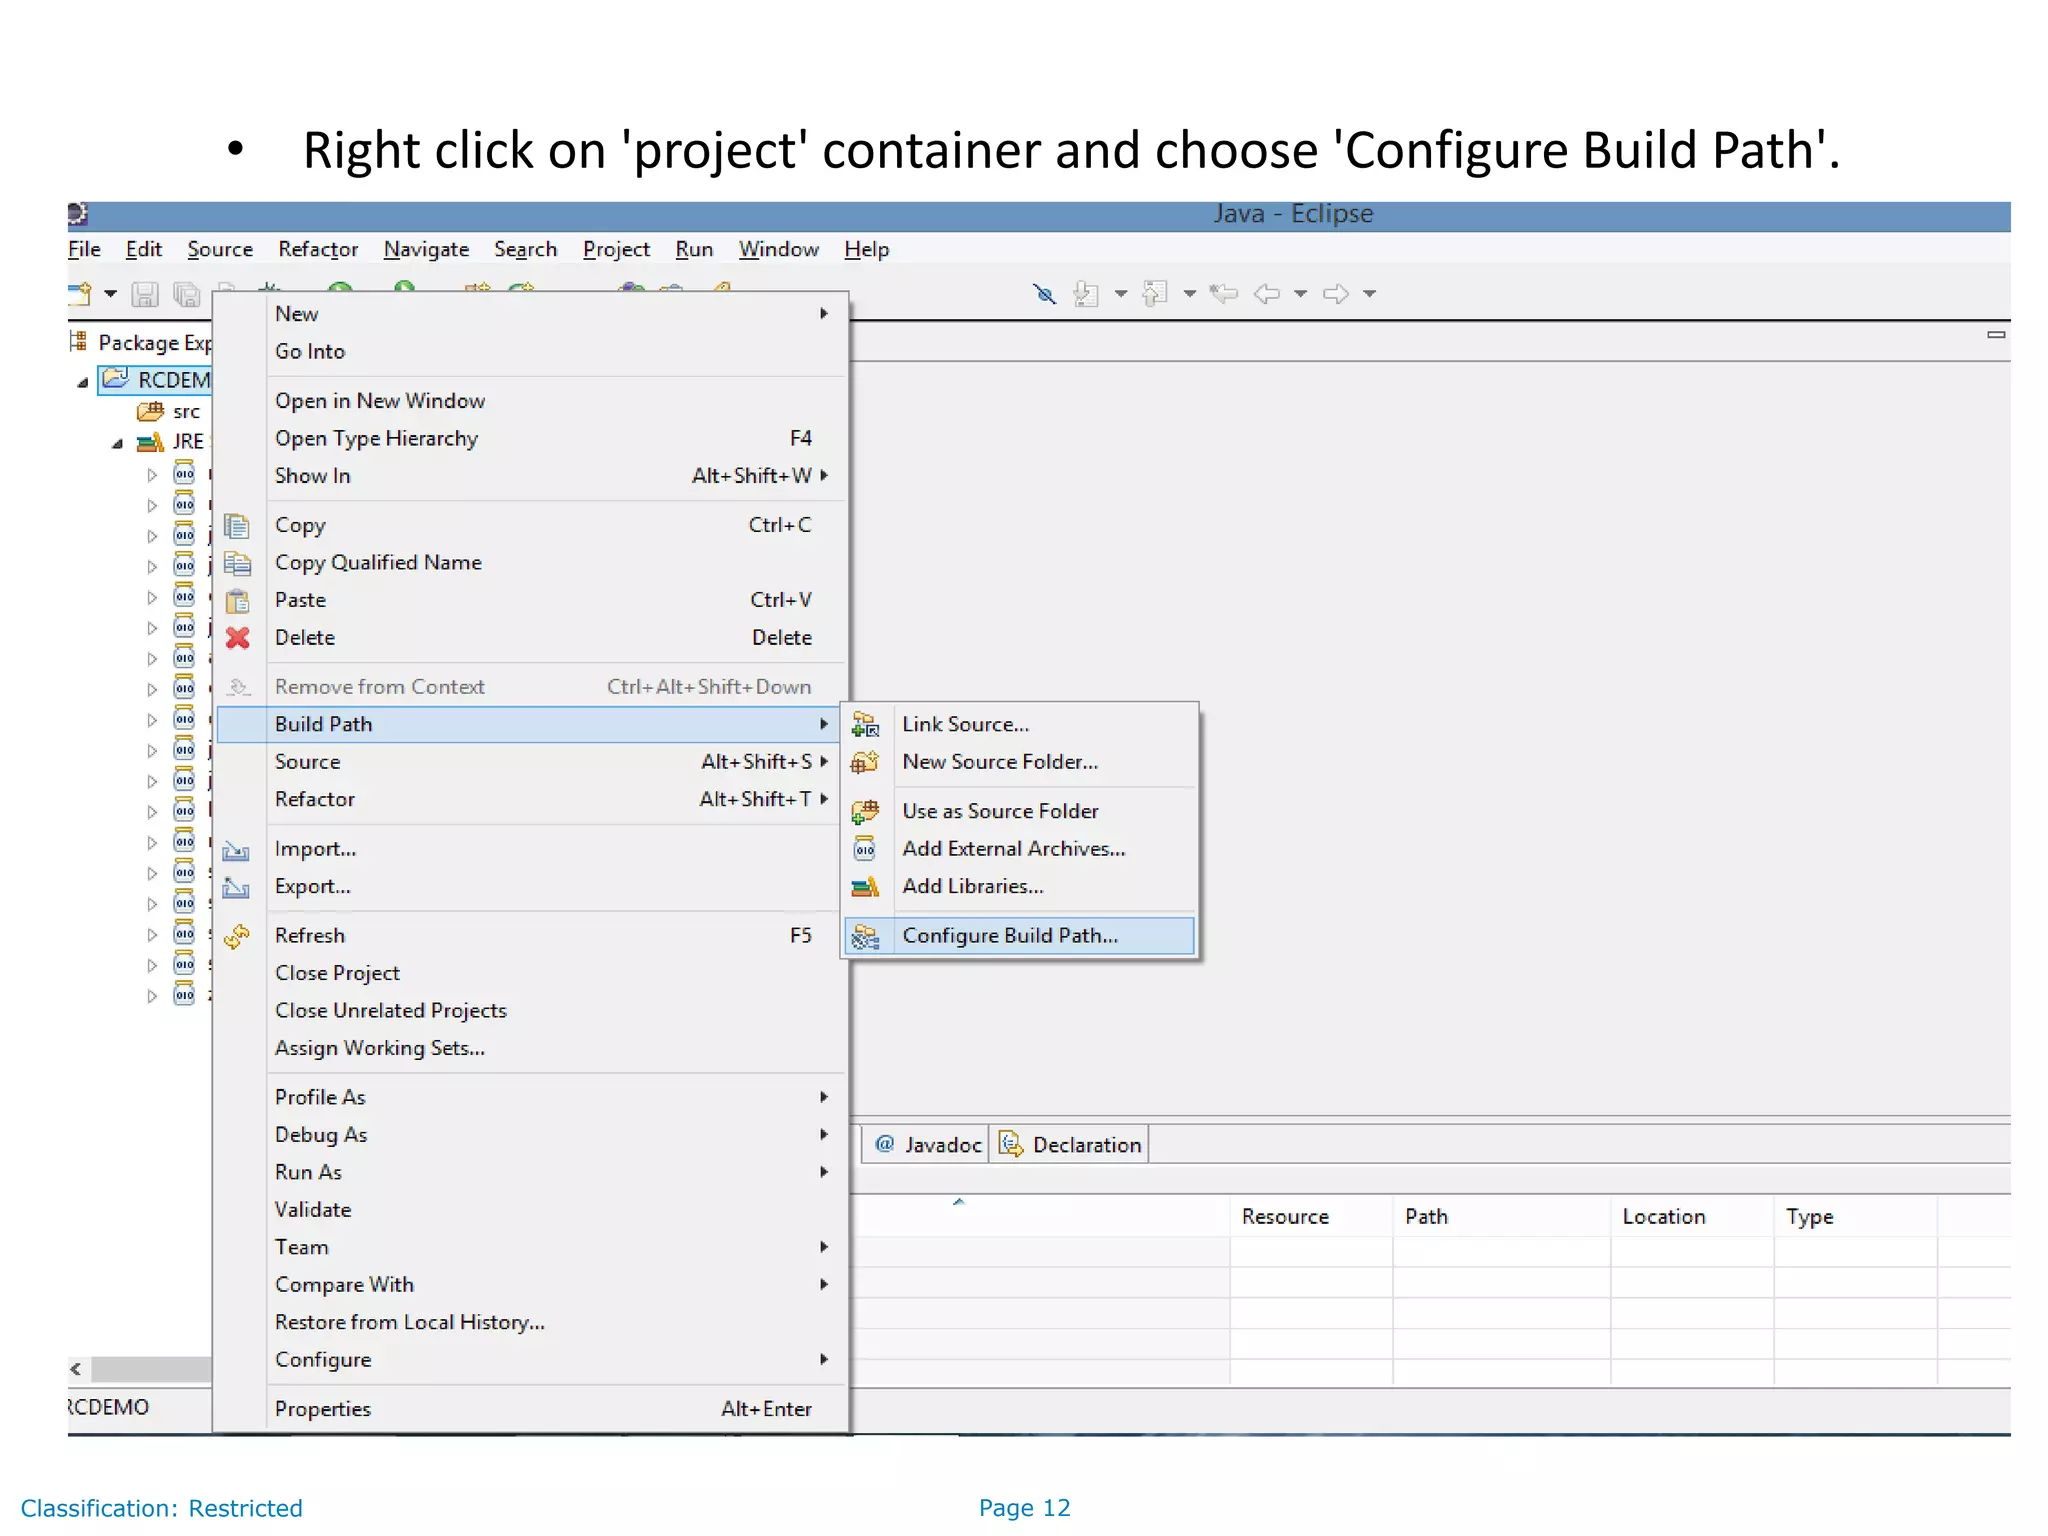
Task: Open the Window menu
Action: [778, 249]
